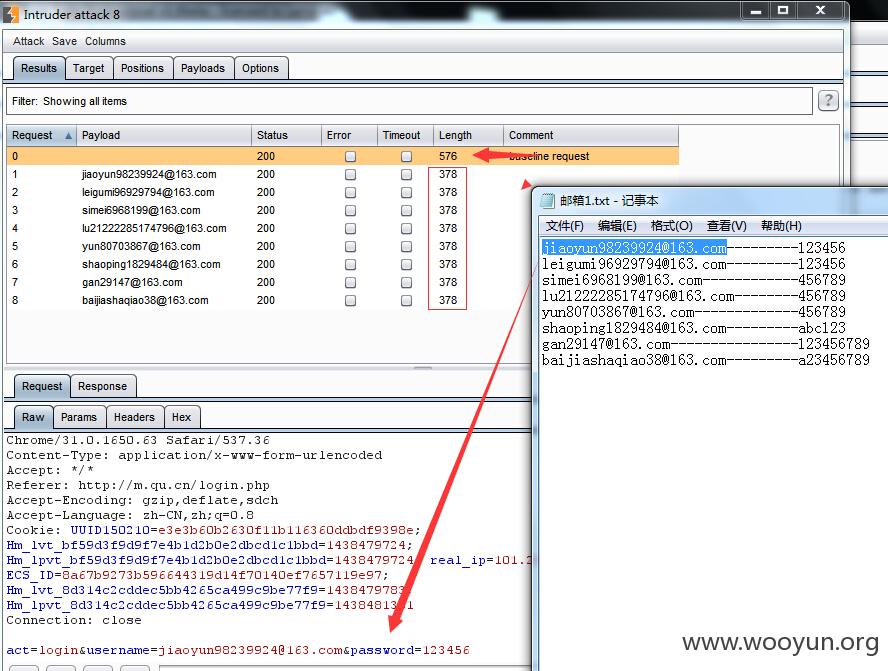Select payload row gan29147@163.com
This screenshot has width=888, height=671.
343,283
